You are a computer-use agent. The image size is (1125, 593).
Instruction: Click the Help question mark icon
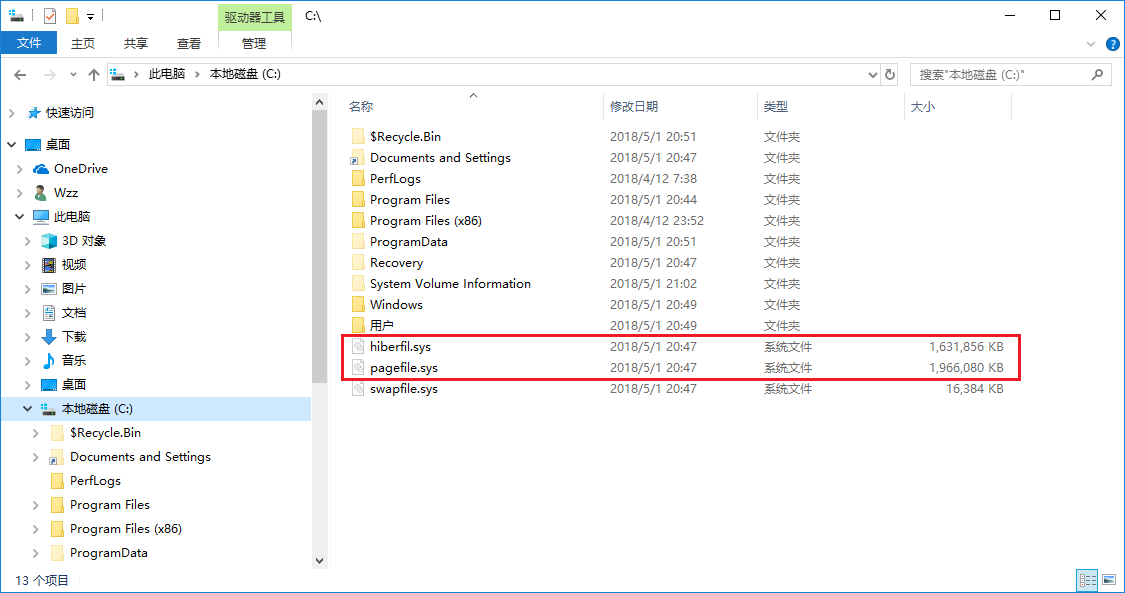pos(1113,43)
